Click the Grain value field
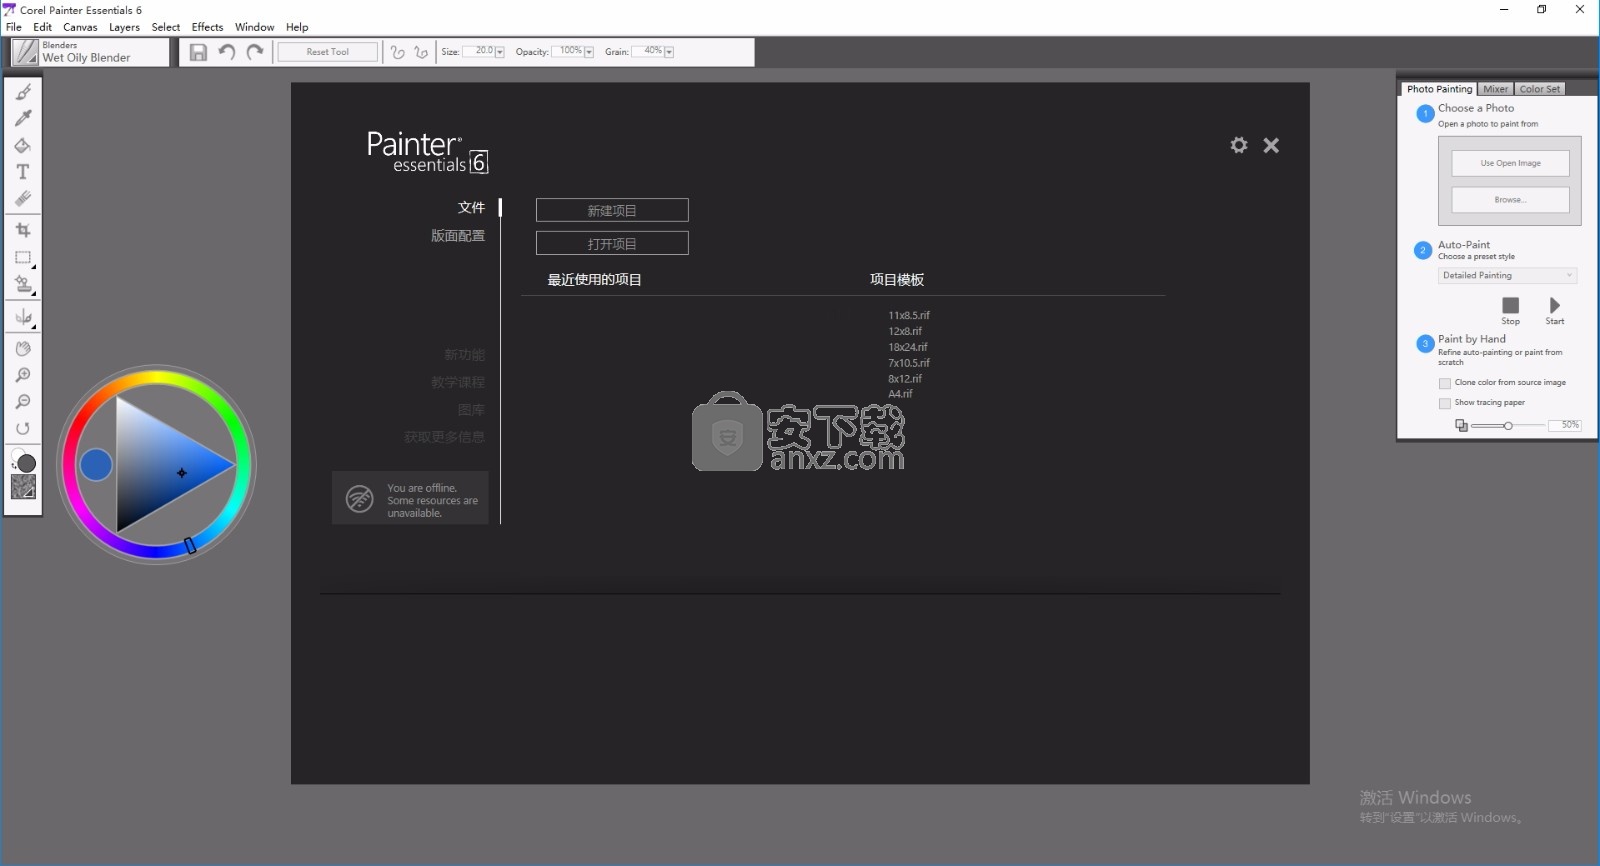 point(648,51)
